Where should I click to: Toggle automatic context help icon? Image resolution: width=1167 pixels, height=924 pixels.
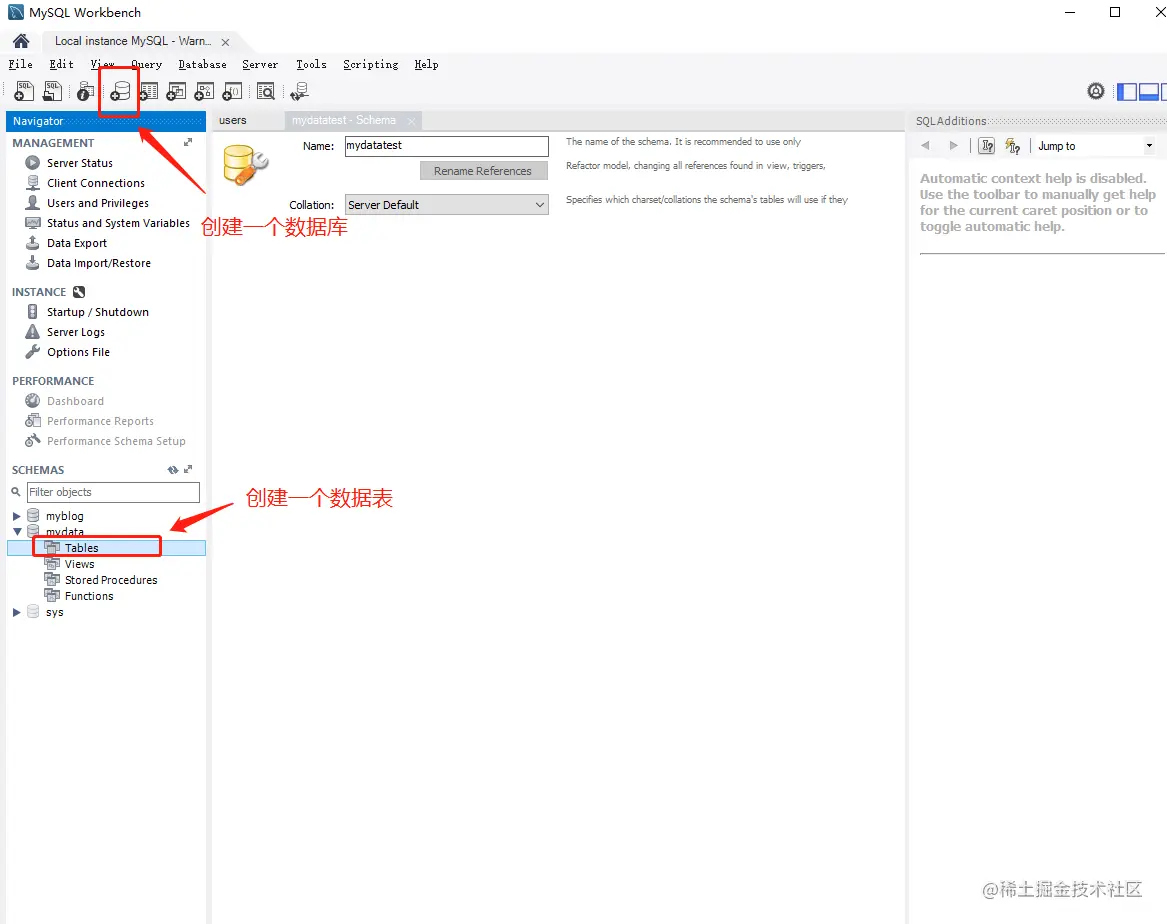click(x=1012, y=146)
